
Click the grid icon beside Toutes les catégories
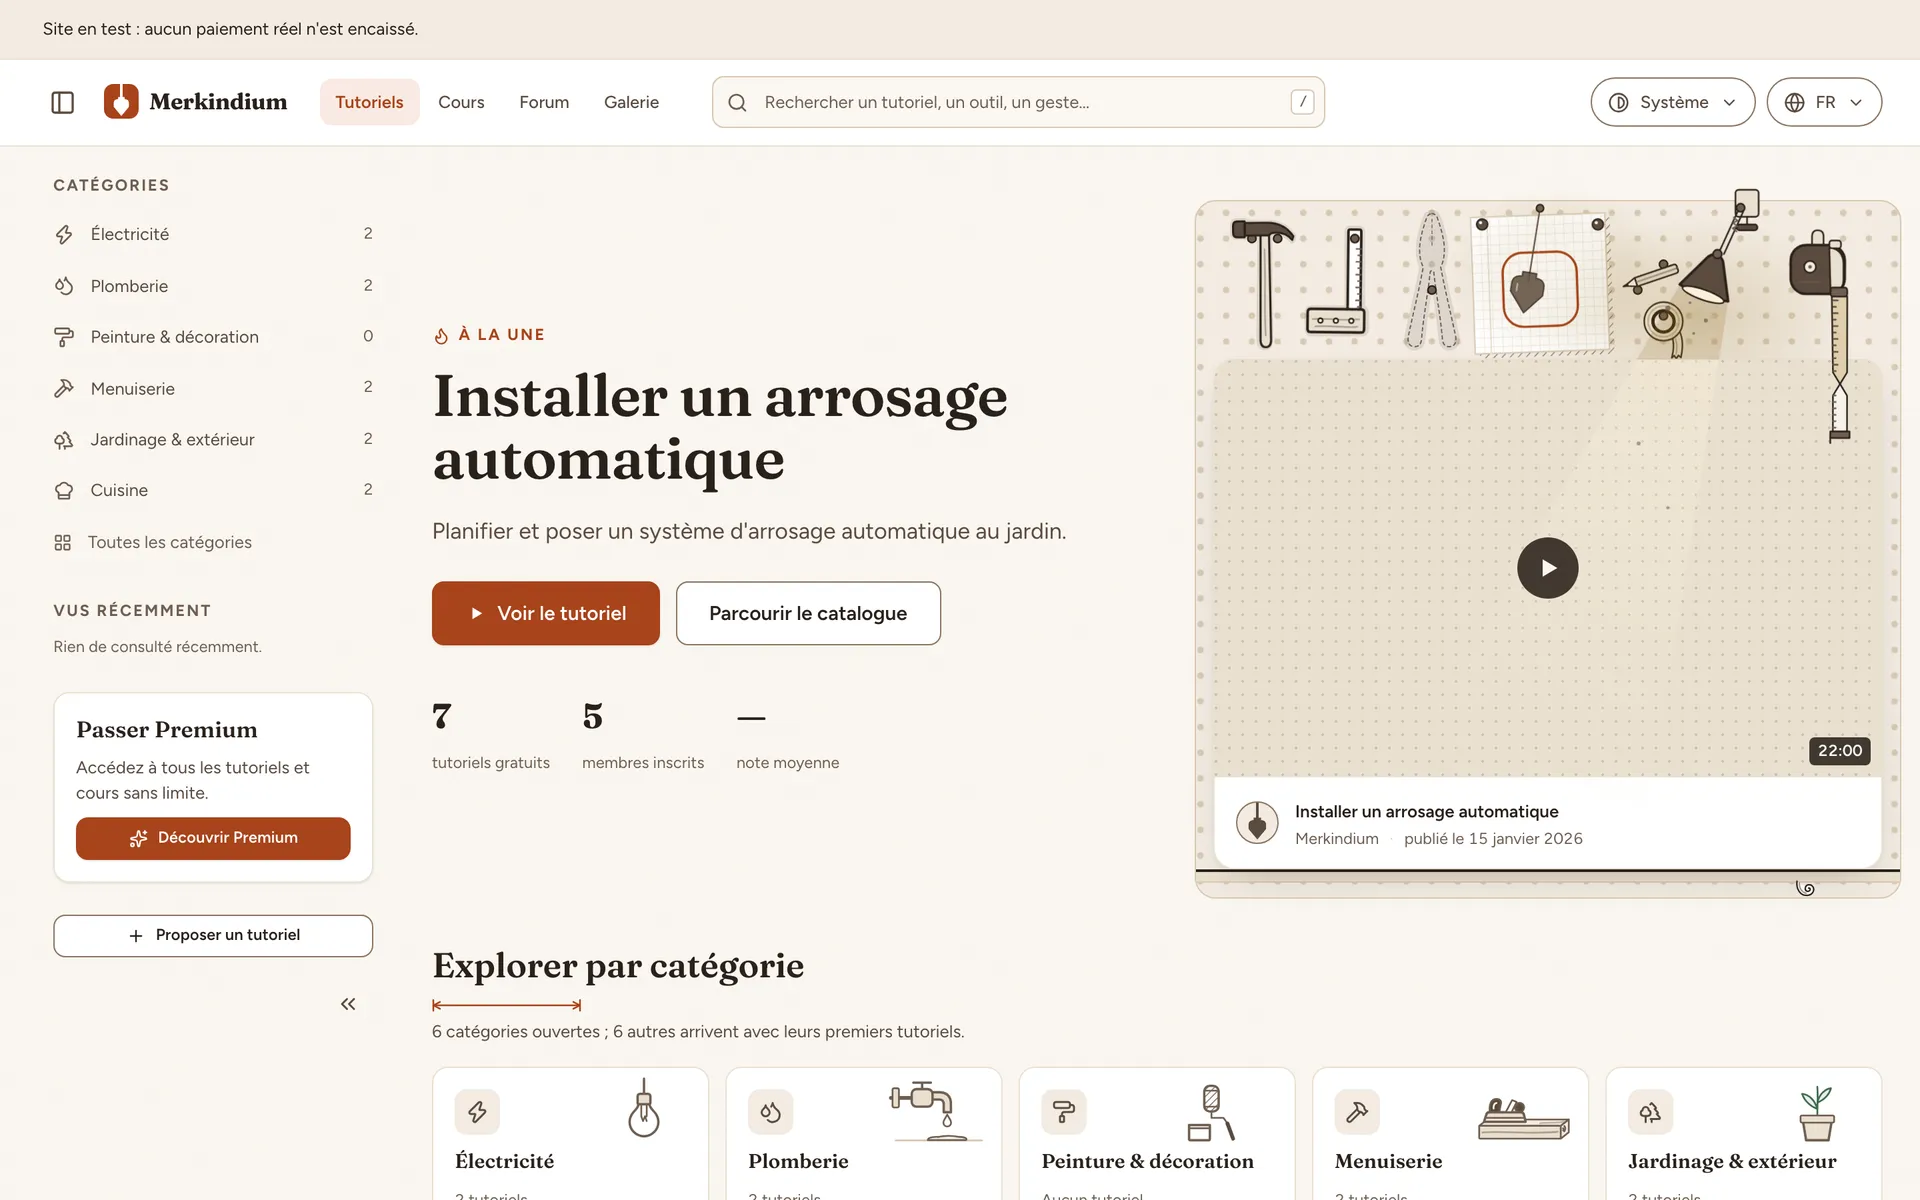click(63, 542)
